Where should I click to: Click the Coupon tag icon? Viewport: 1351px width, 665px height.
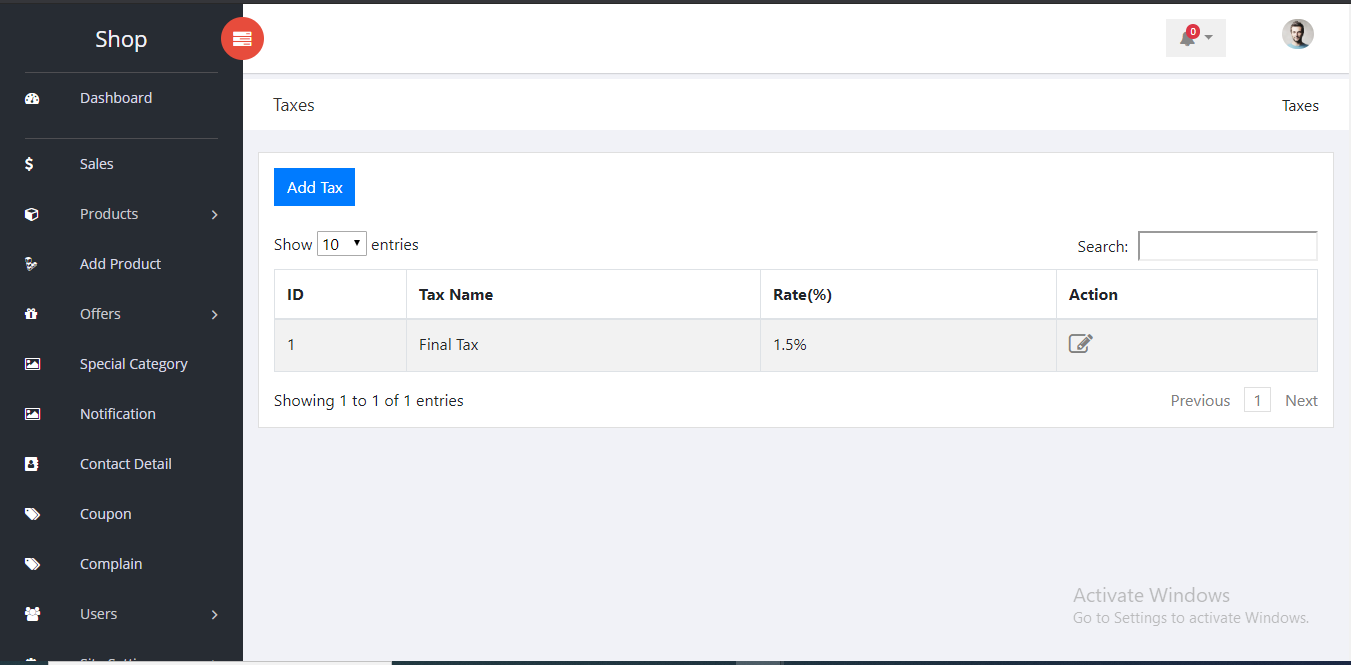[x=32, y=514]
